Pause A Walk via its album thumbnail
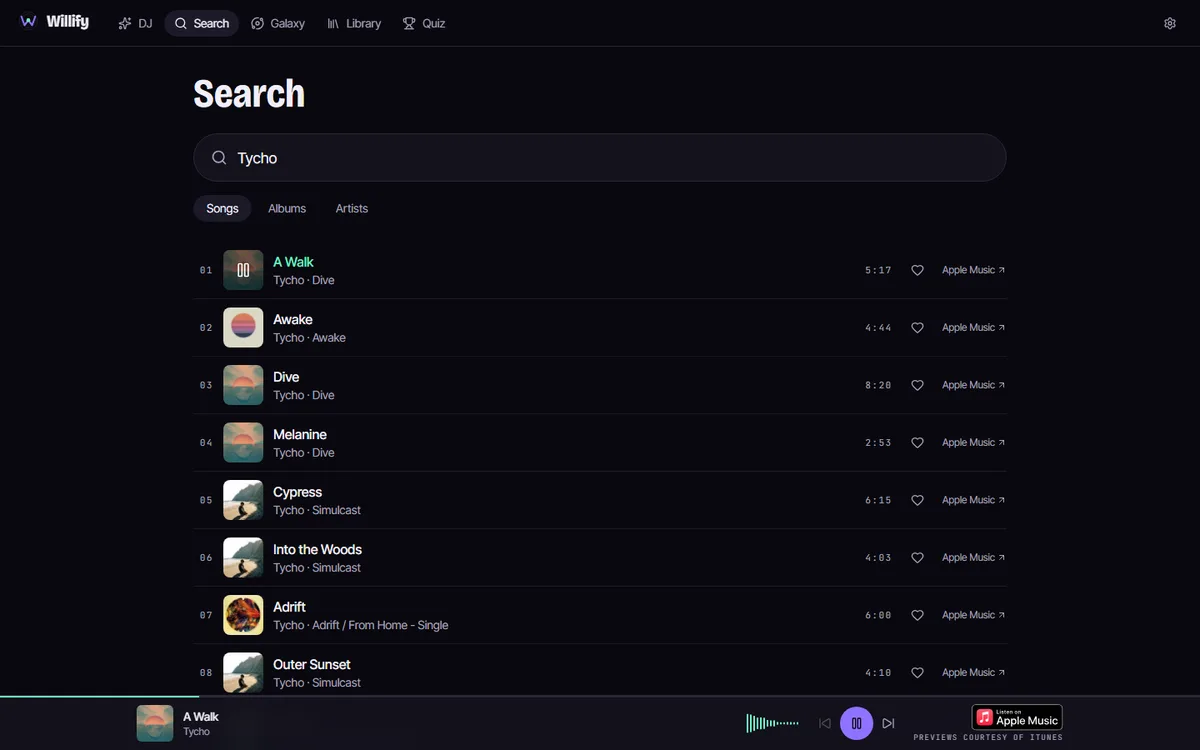The height and width of the screenshot is (750, 1200). pos(243,270)
